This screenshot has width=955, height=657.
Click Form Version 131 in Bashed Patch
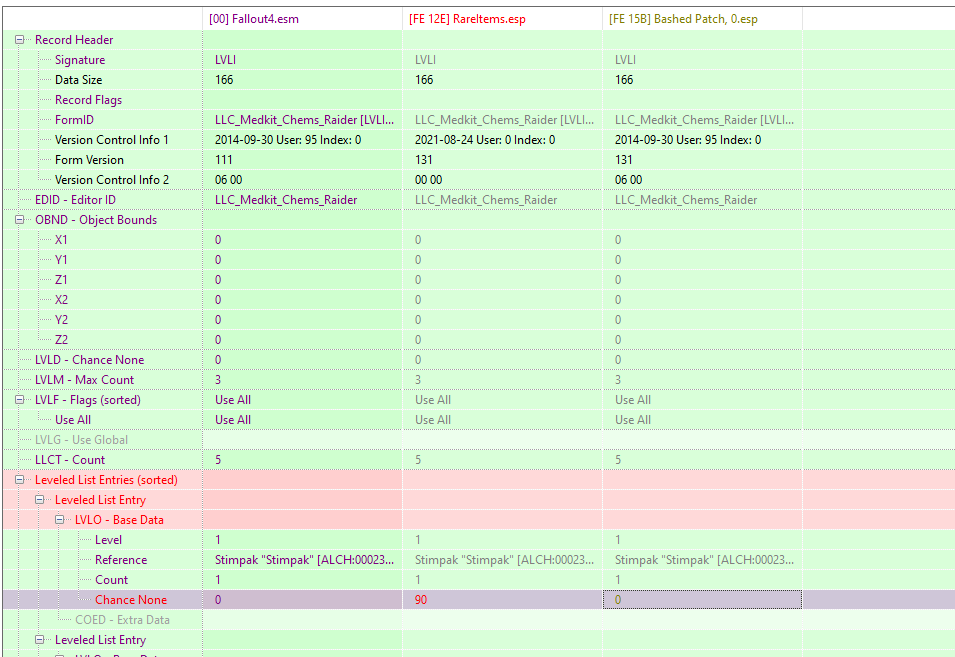pos(624,160)
